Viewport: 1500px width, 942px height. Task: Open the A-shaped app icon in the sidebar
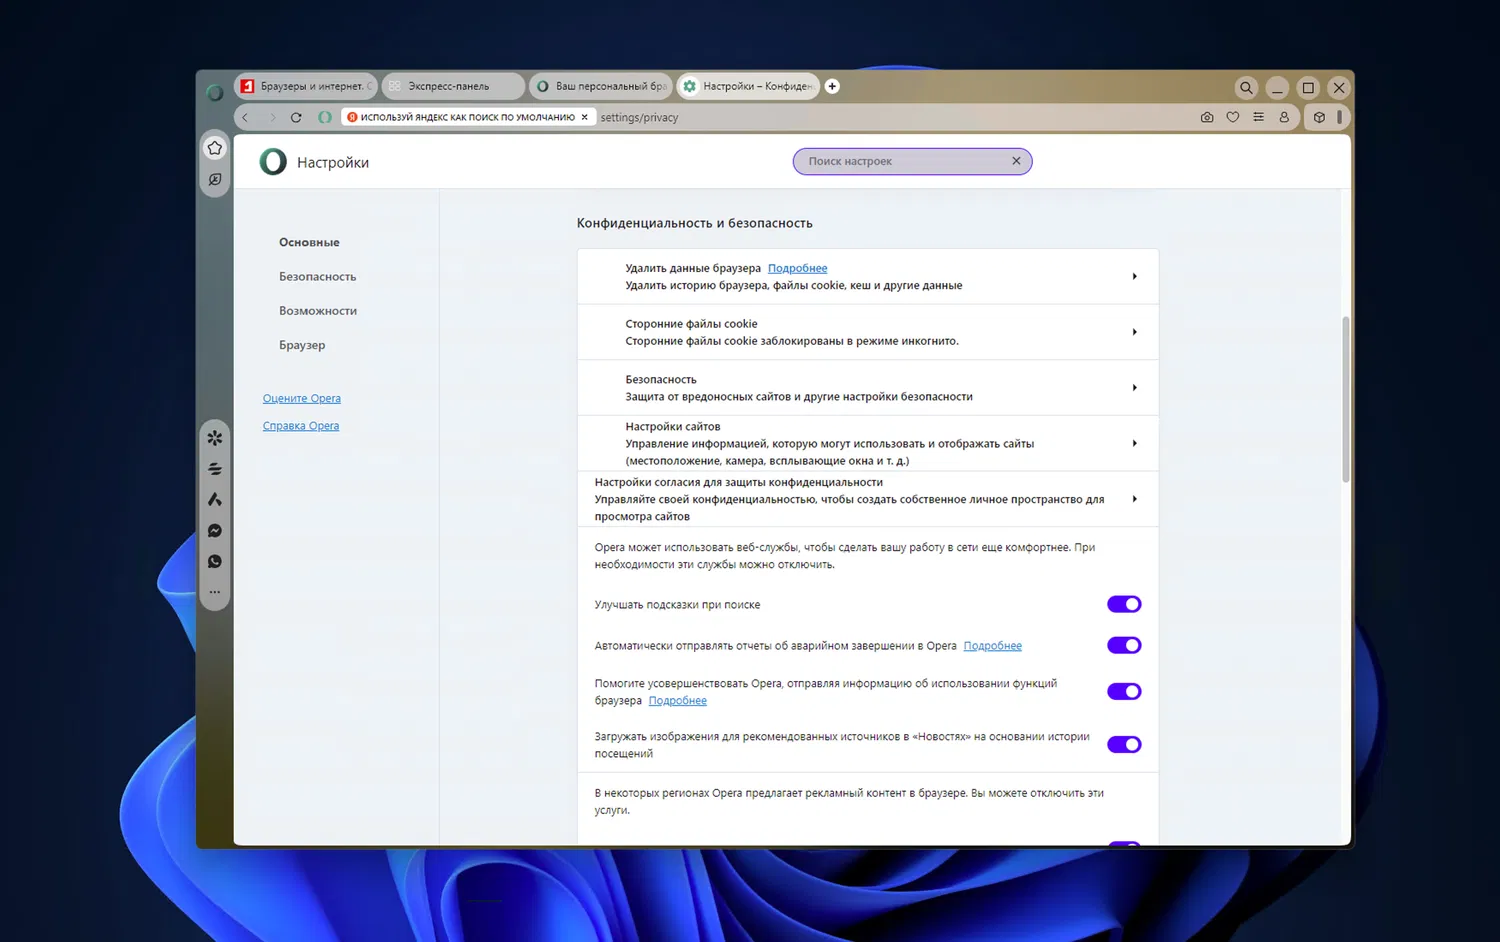[x=215, y=500]
